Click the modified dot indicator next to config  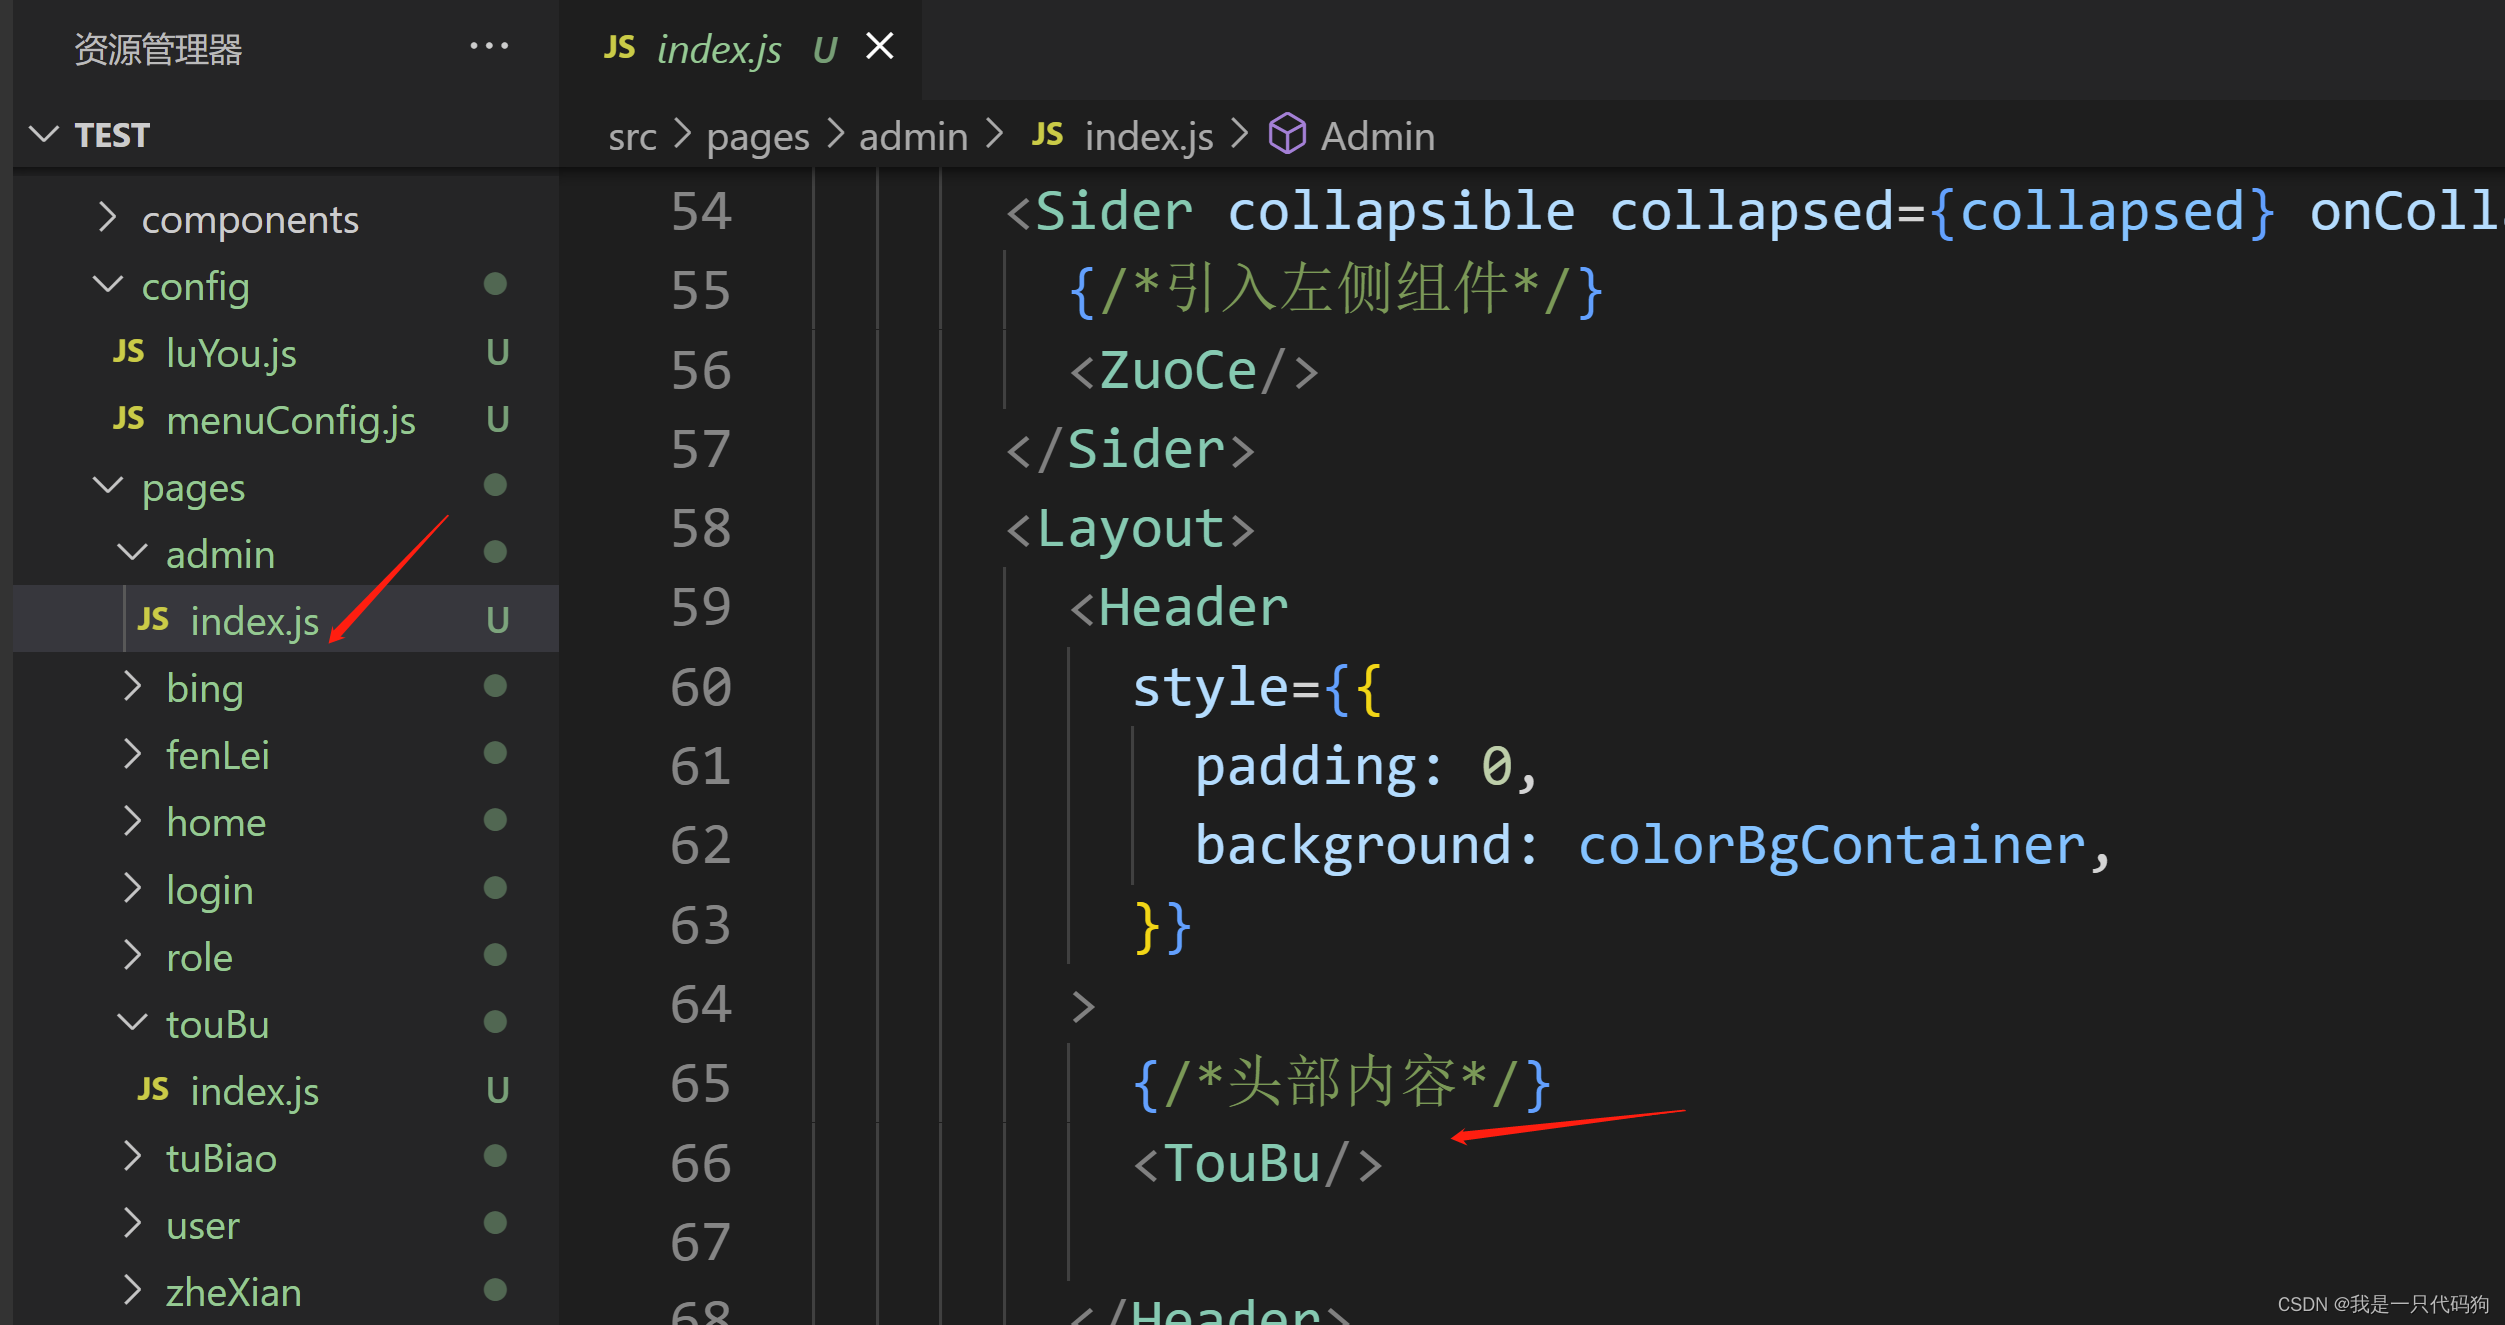[x=496, y=284]
